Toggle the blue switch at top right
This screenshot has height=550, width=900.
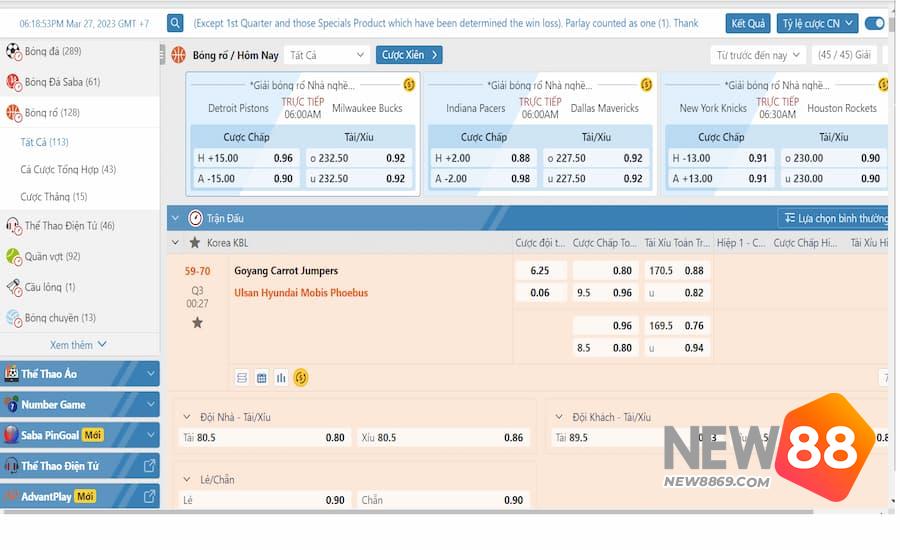874,23
